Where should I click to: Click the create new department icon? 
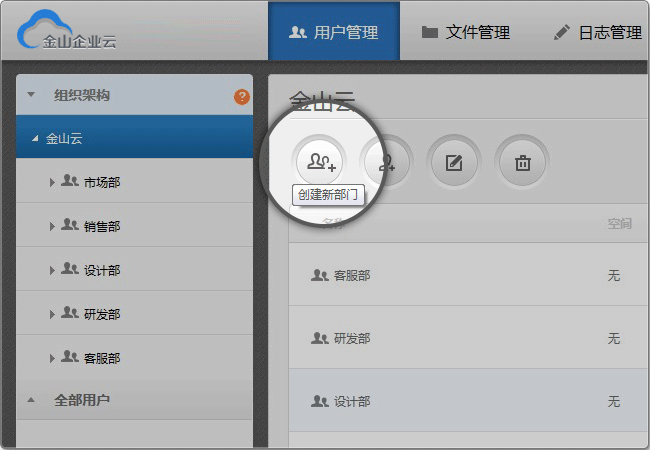coord(319,162)
